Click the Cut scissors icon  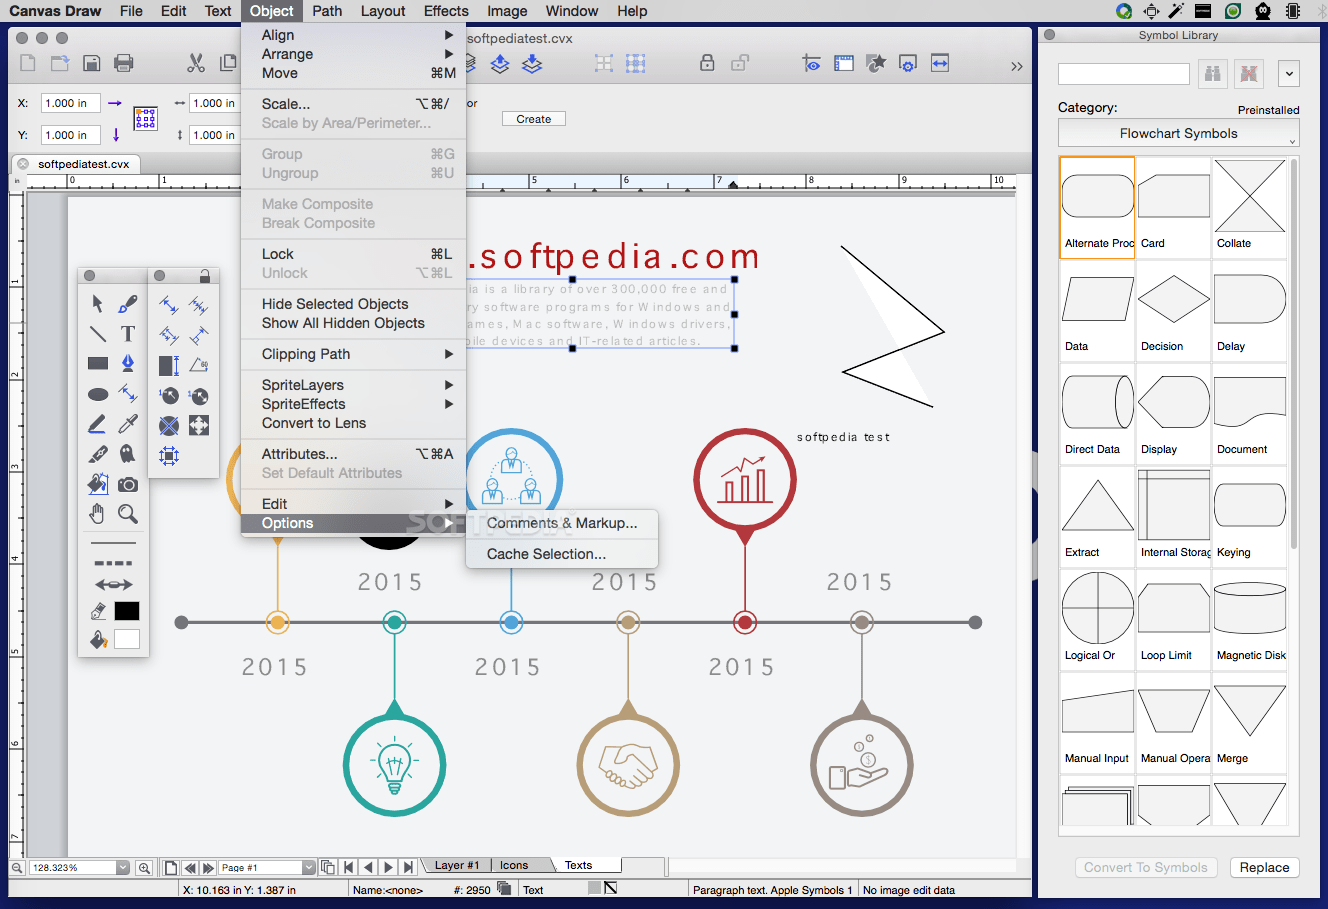coord(196,63)
